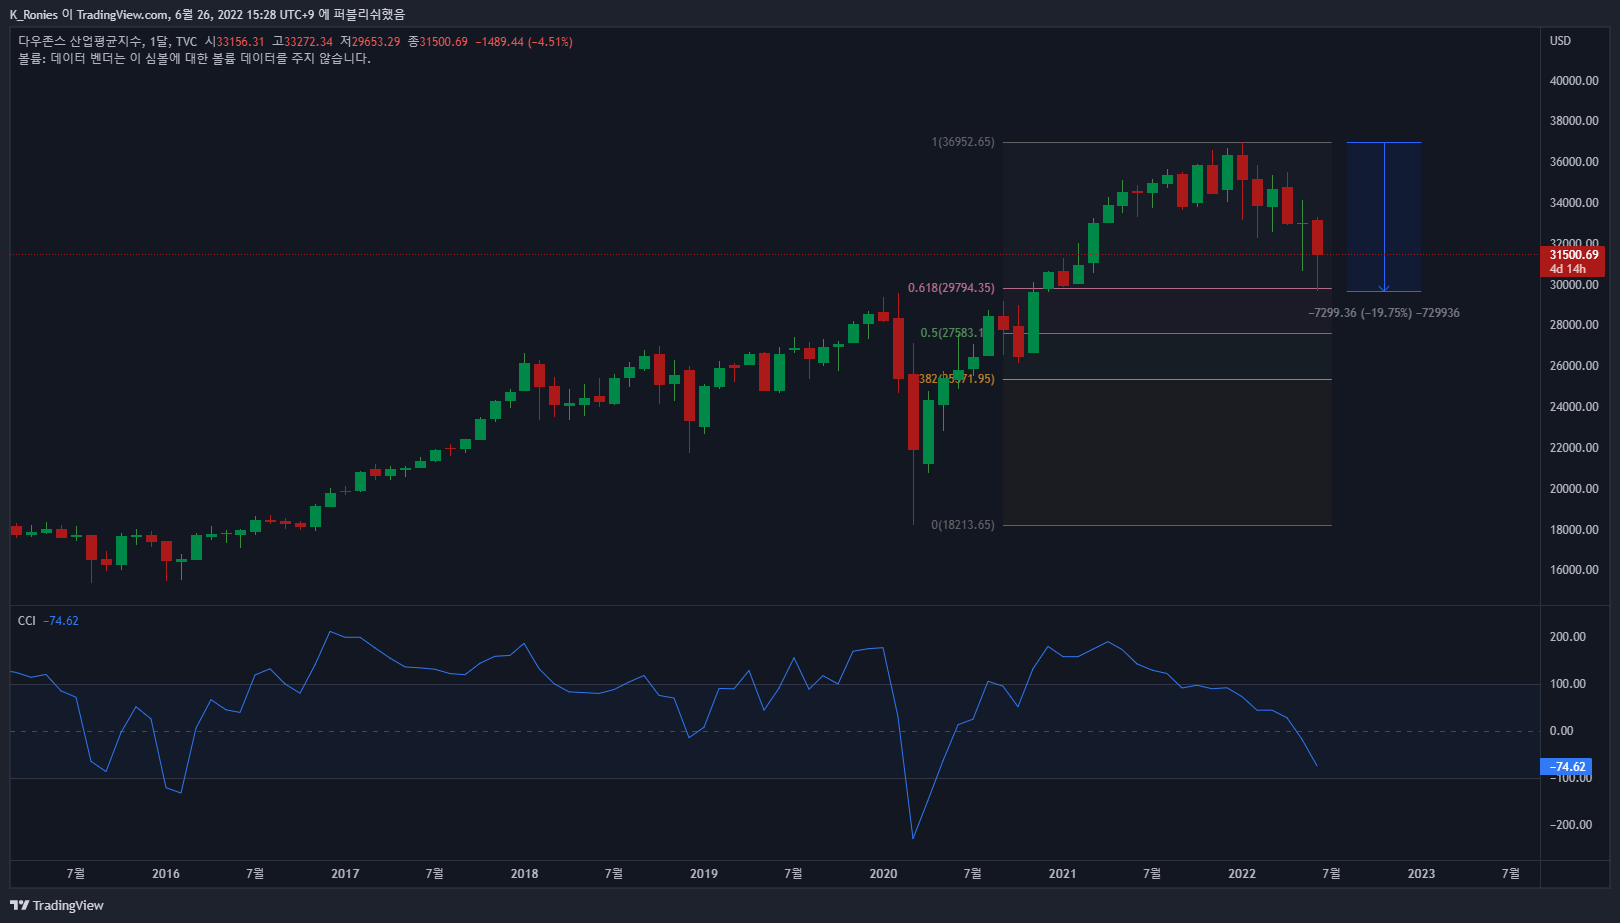This screenshot has width=1620, height=923.
Task: Click the 200.00 level on CCI axis
Action: pos(1567,637)
